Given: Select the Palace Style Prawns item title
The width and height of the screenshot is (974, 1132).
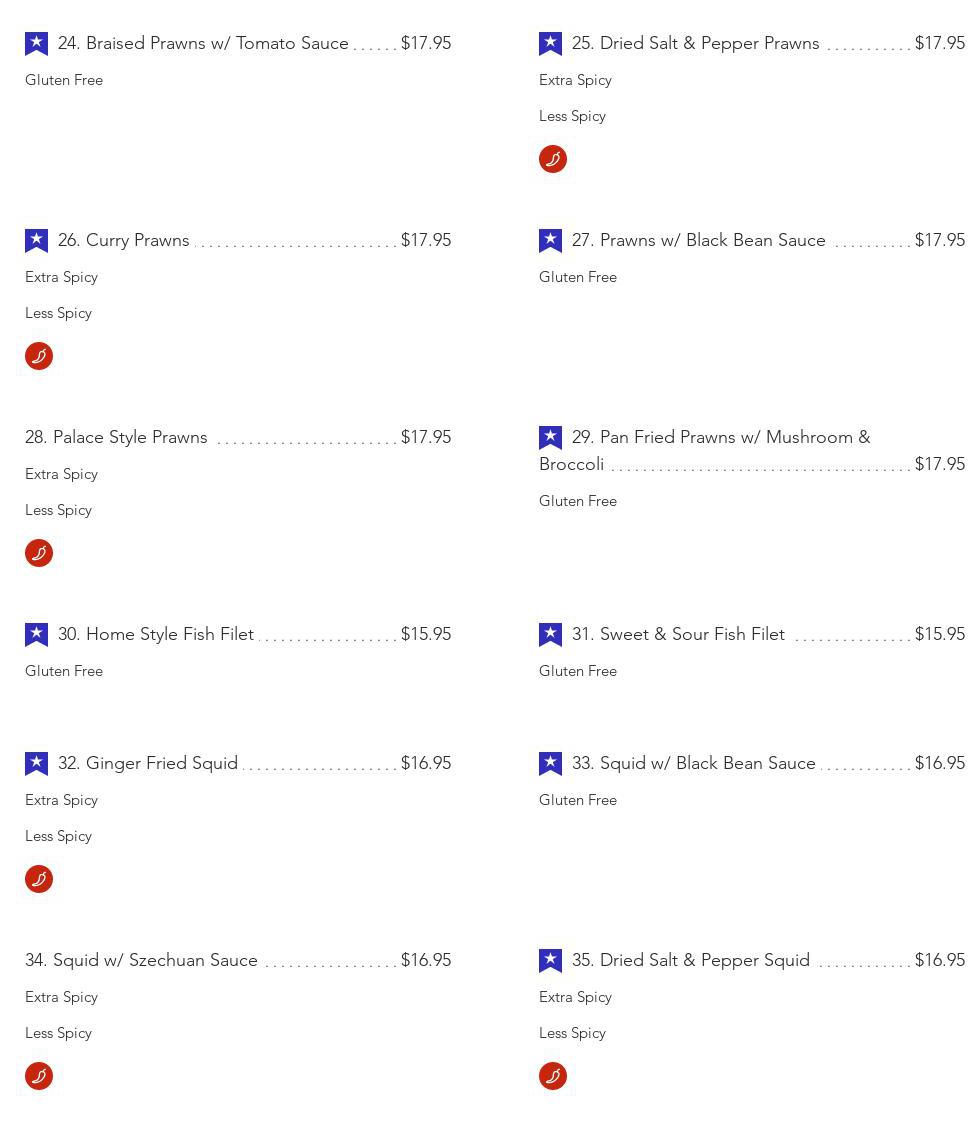Looking at the screenshot, I should pos(116,437).
